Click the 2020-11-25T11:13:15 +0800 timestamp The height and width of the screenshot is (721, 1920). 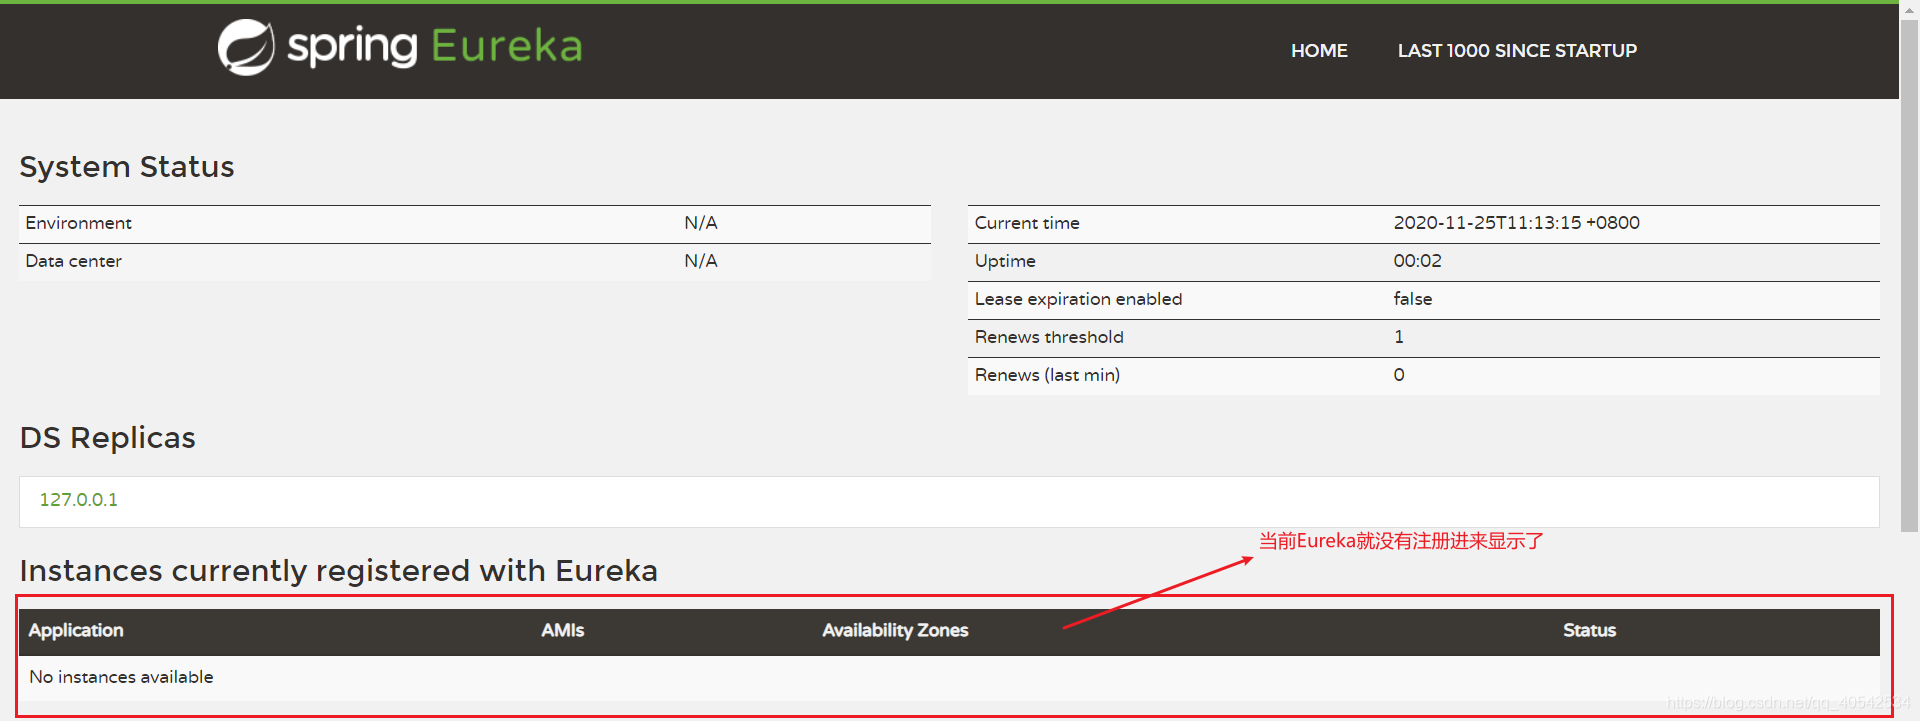point(1516,223)
